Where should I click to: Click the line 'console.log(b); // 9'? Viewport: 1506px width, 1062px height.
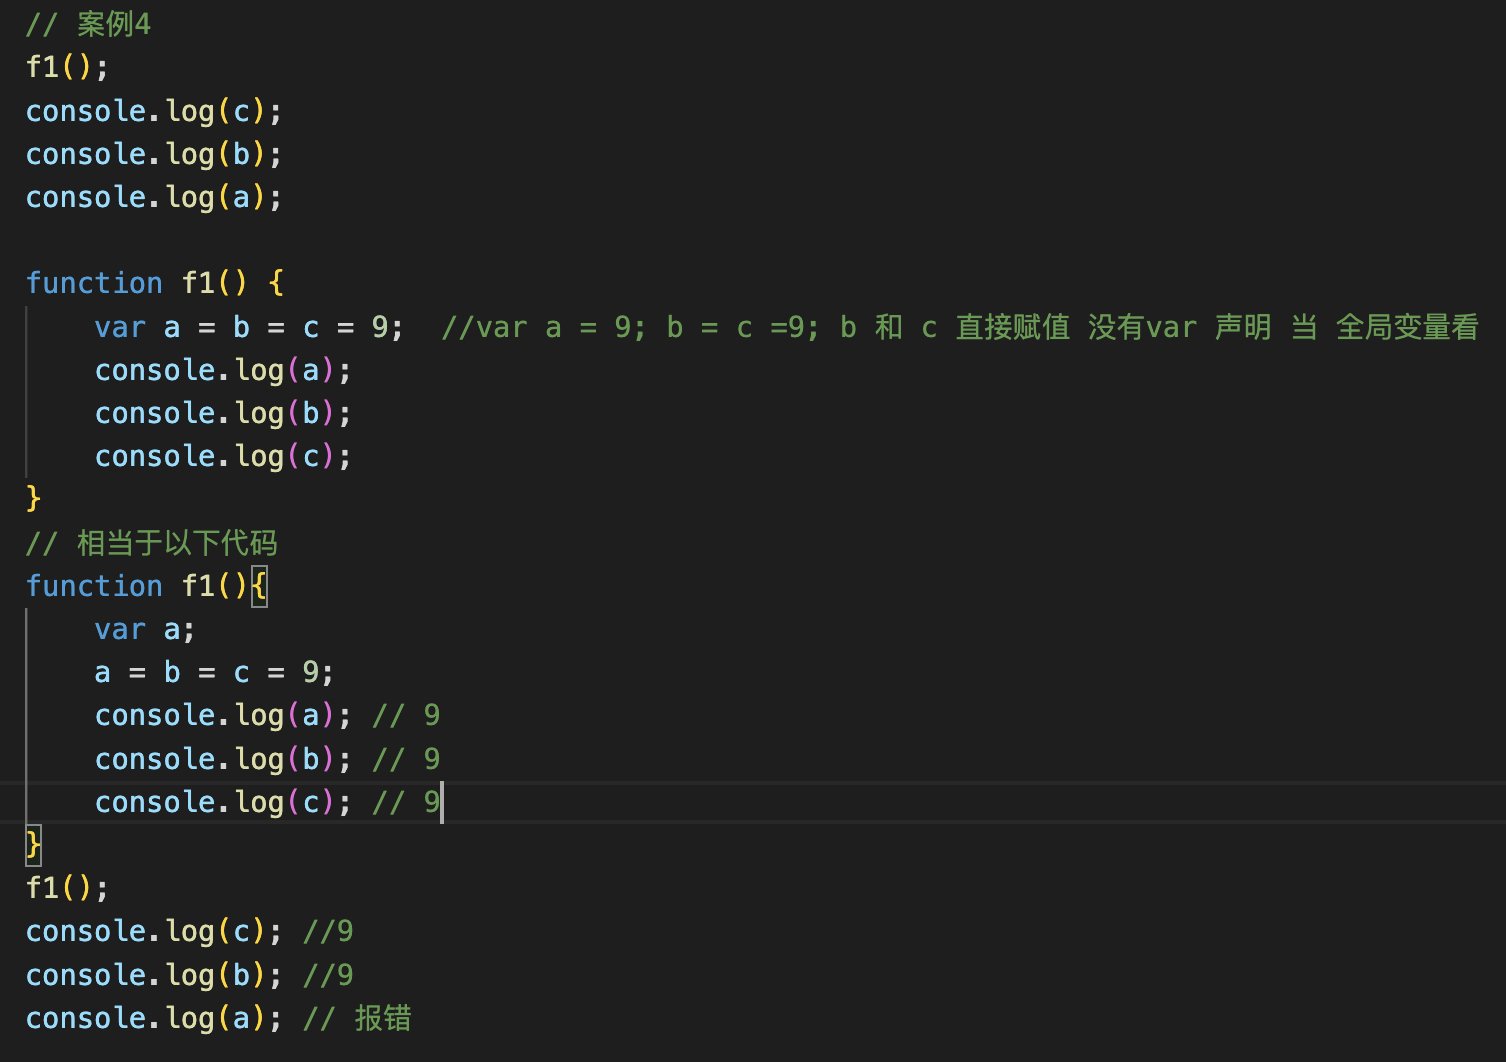(267, 759)
